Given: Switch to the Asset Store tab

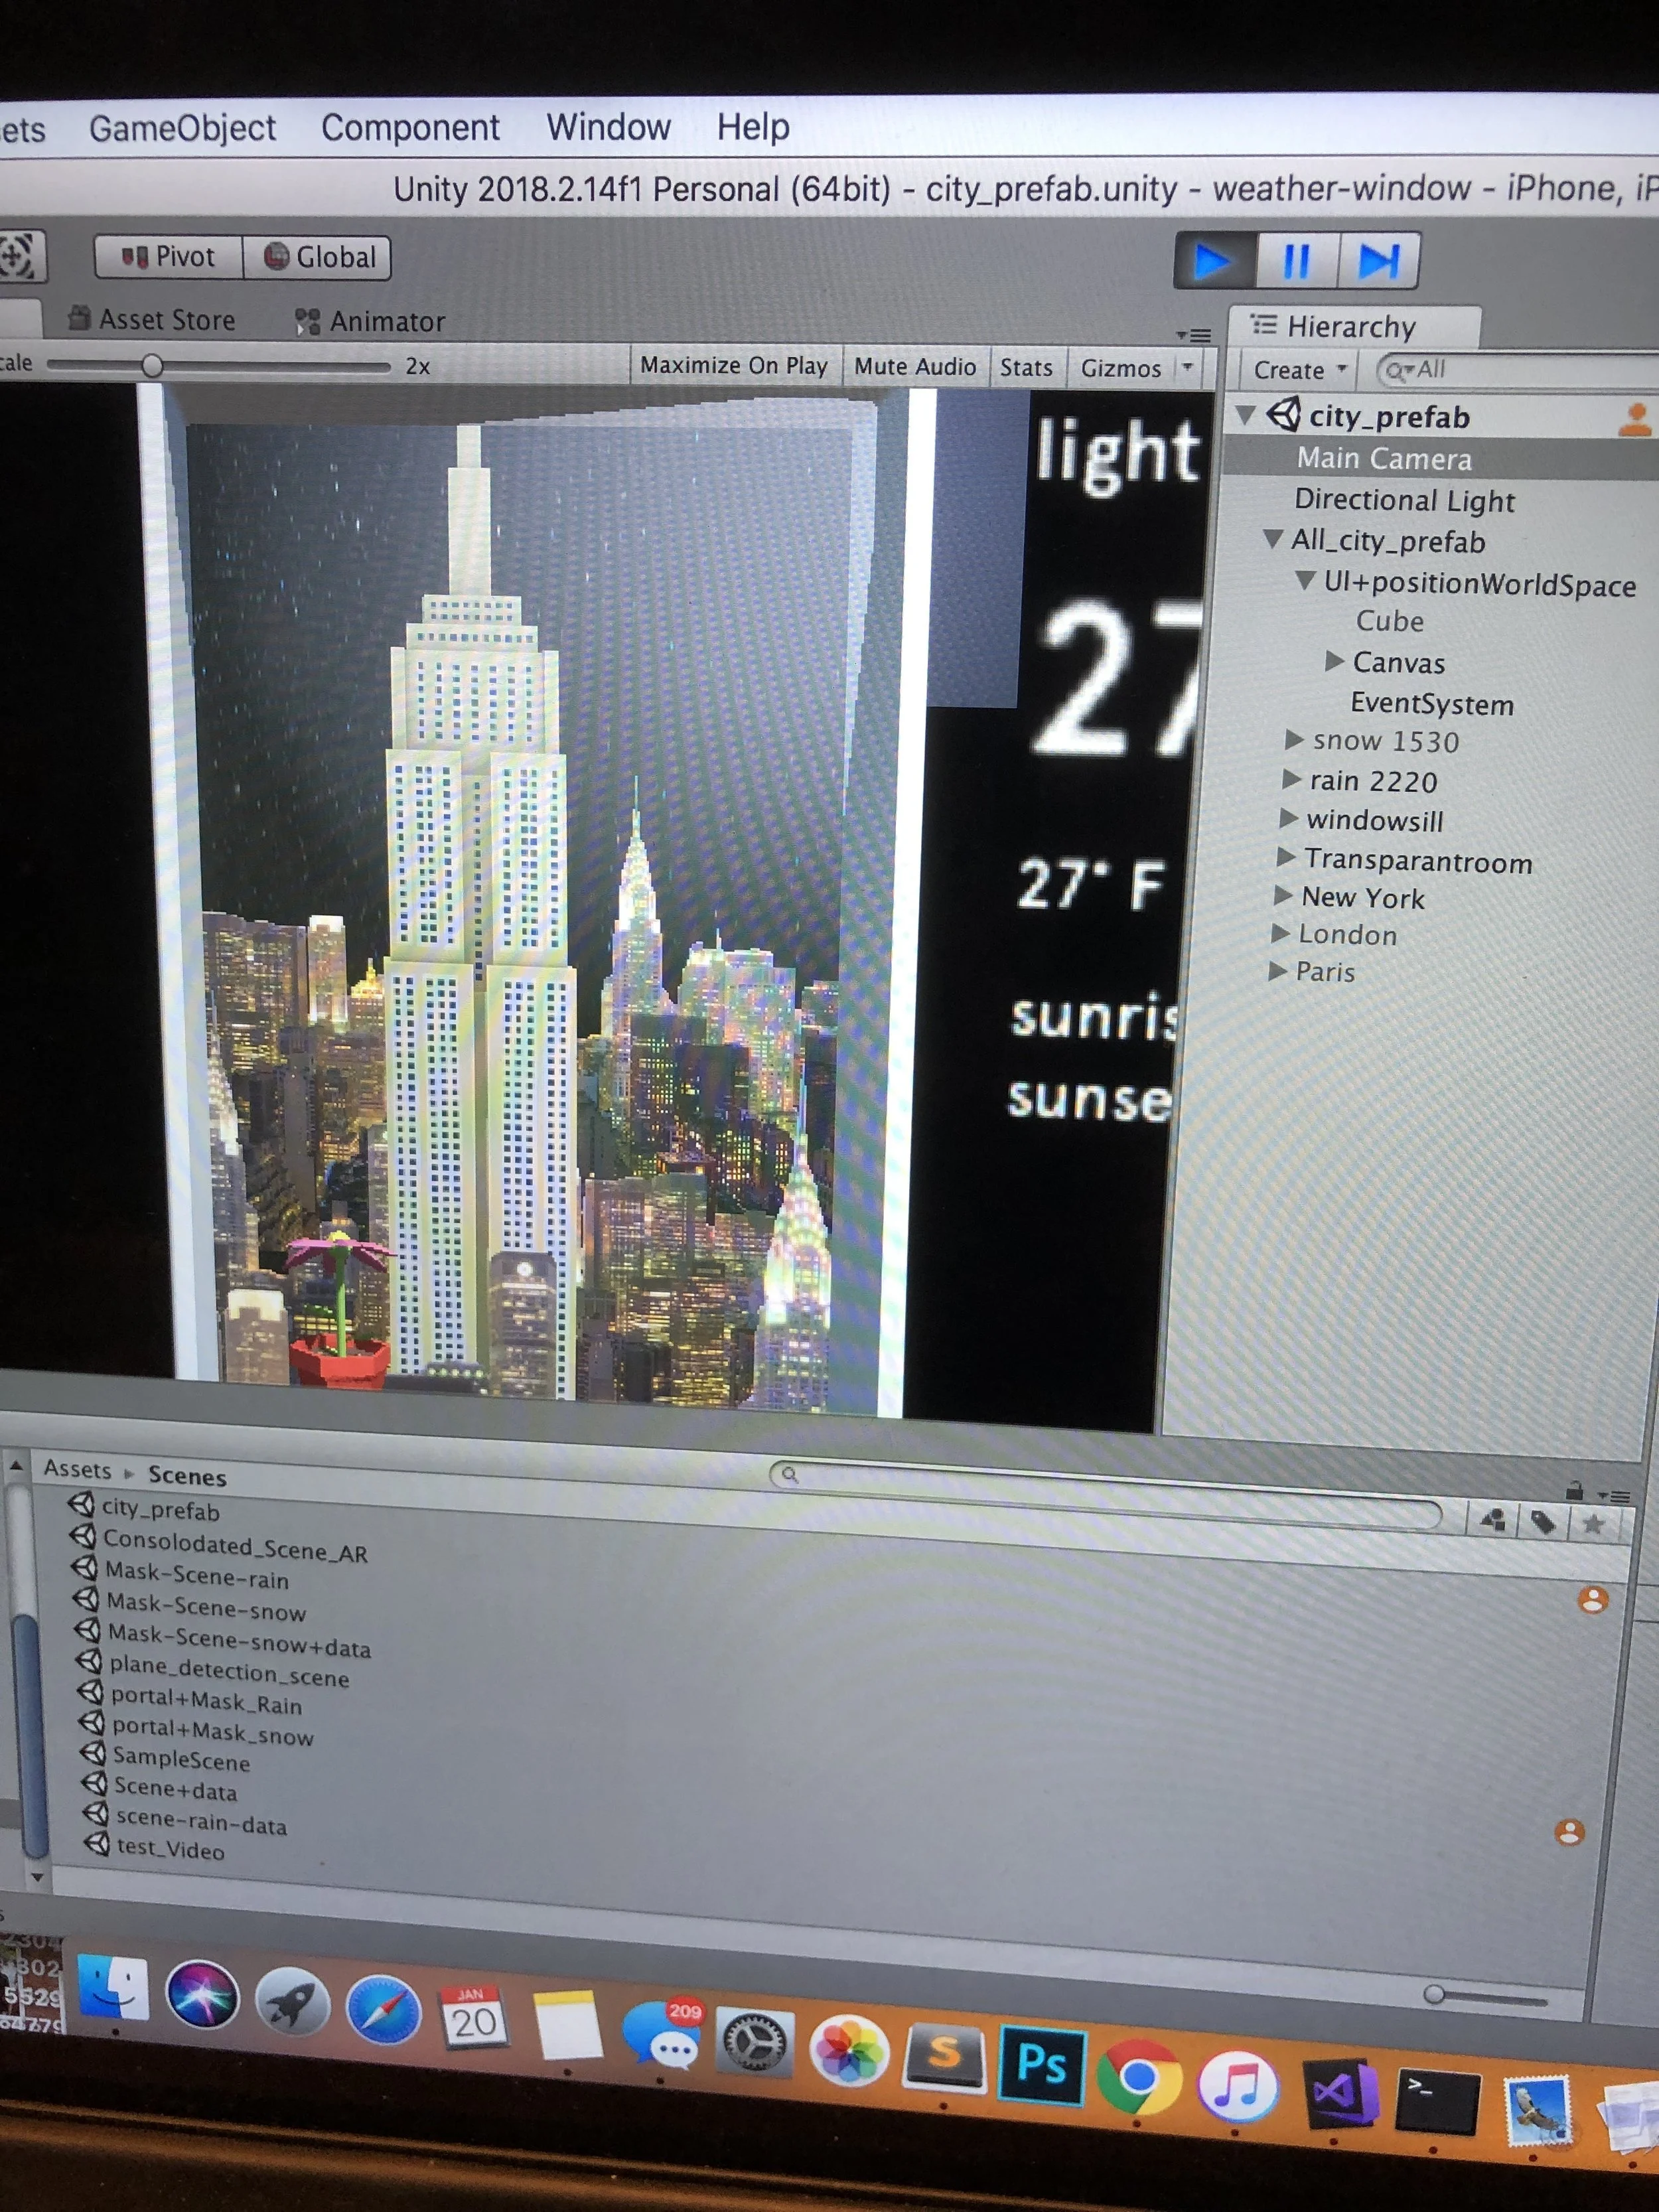Looking at the screenshot, I should coord(152,320).
